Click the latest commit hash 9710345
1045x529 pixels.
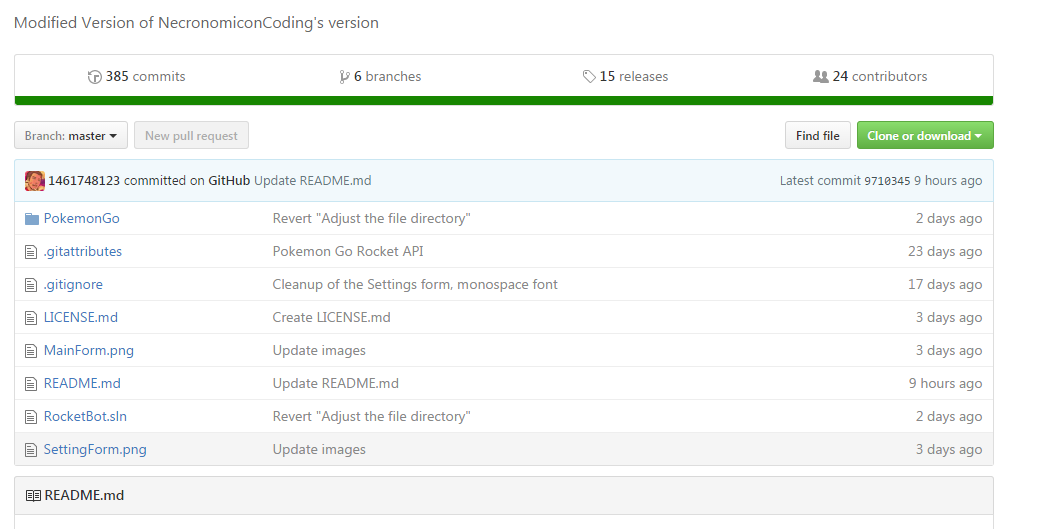887,181
